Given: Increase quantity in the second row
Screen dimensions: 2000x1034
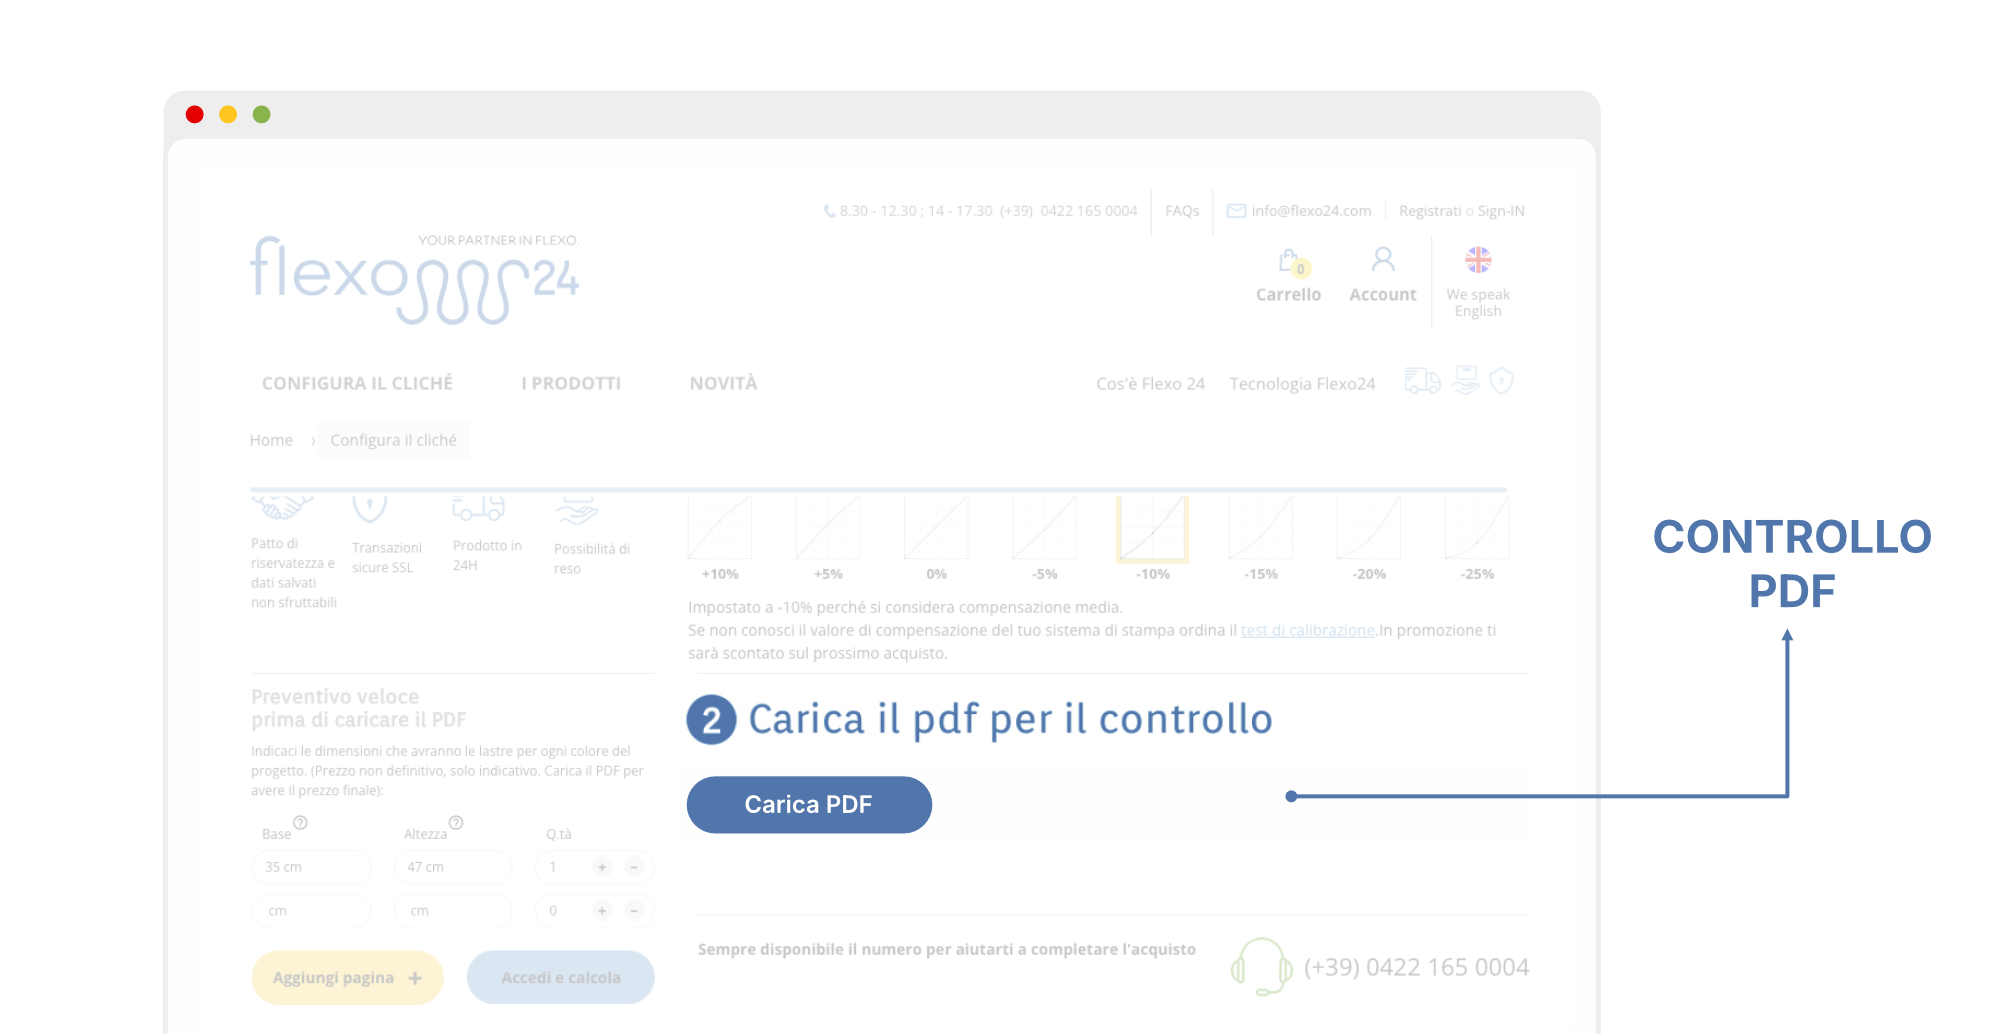Looking at the screenshot, I should coord(602,911).
